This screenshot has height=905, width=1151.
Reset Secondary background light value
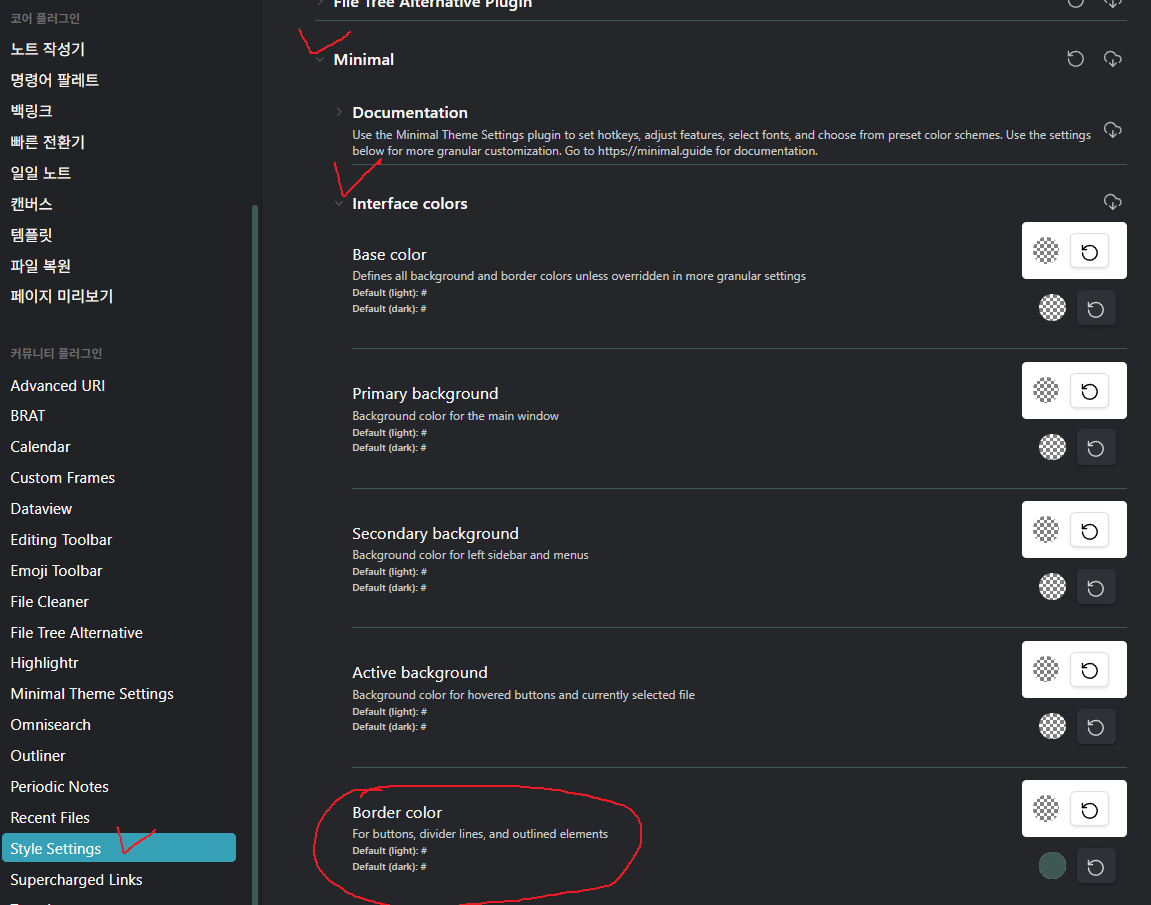pos(1089,531)
